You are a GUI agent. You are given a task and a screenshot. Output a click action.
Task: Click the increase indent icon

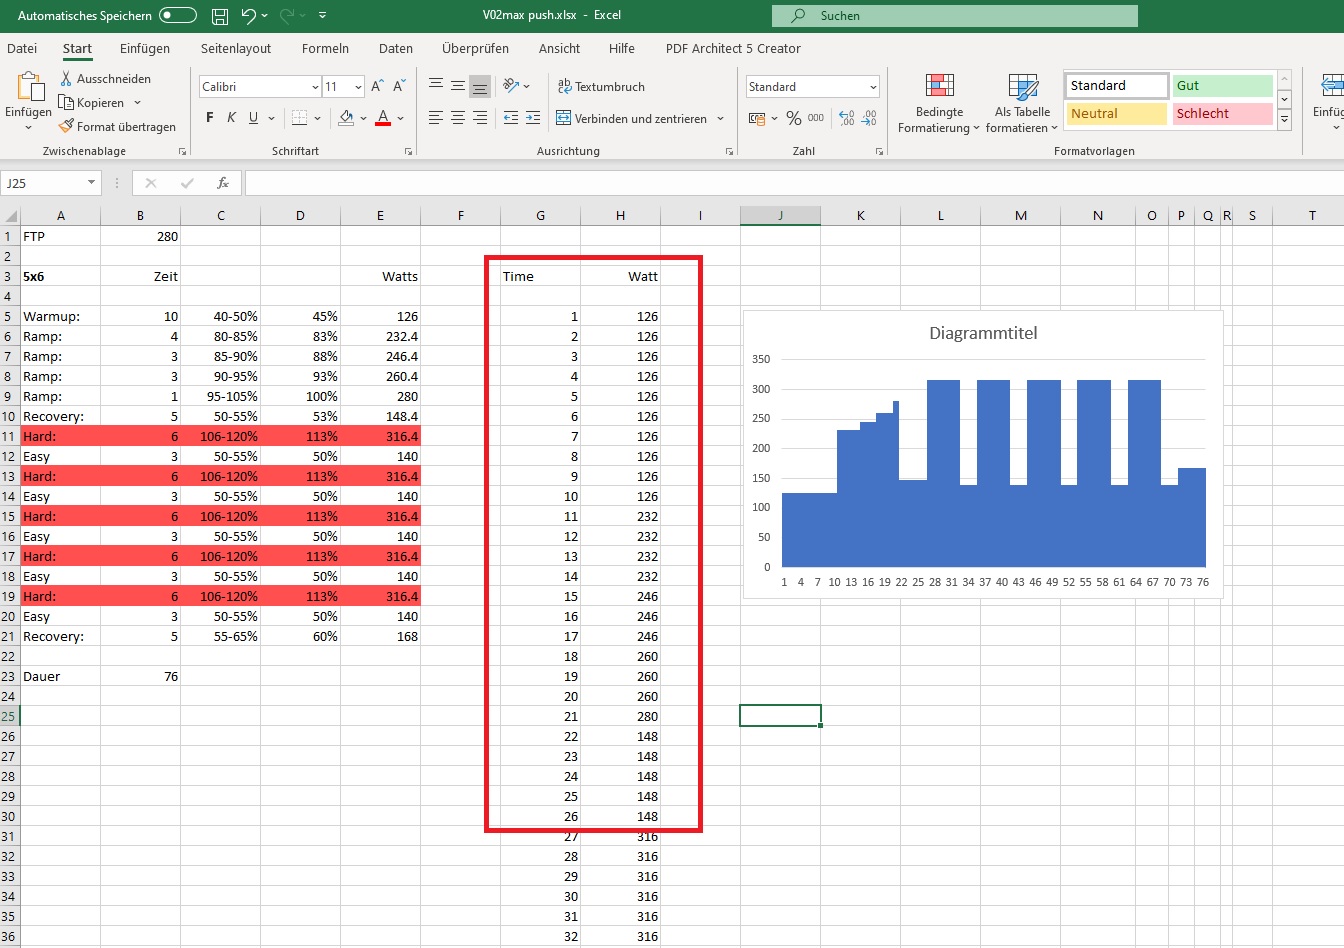click(533, 118)
